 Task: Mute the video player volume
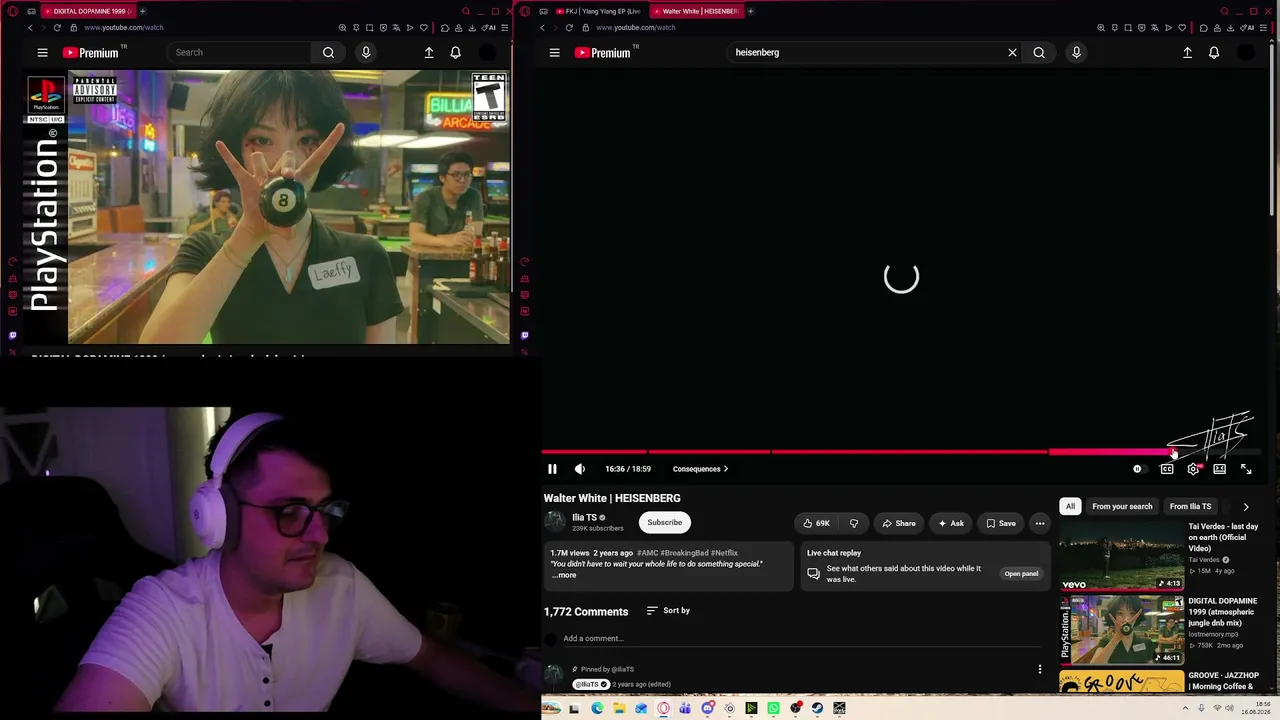tap(580, 469)
